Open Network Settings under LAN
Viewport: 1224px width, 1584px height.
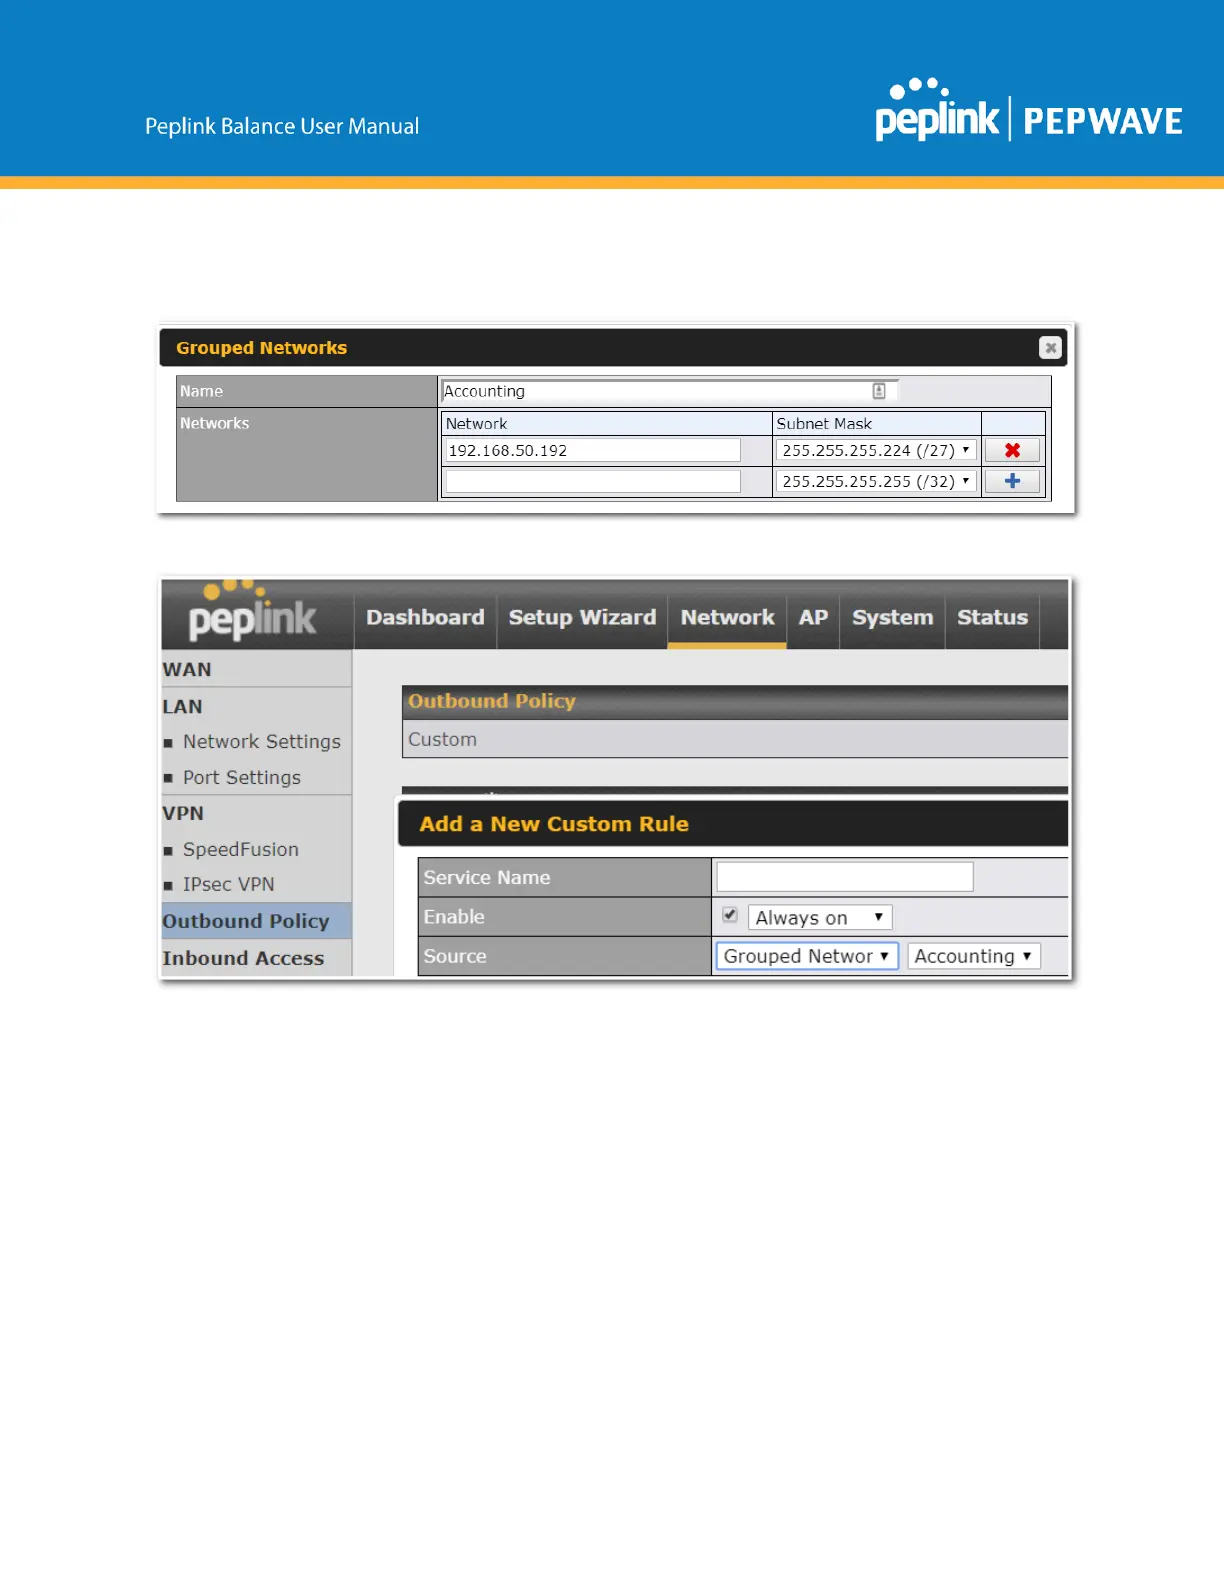pos(261,741)
